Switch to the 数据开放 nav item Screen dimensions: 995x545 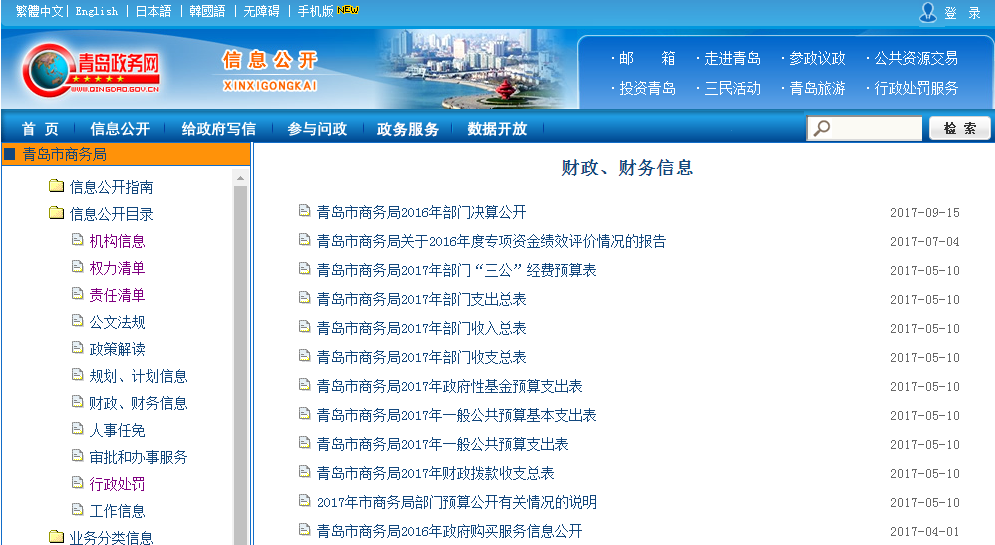497,129
